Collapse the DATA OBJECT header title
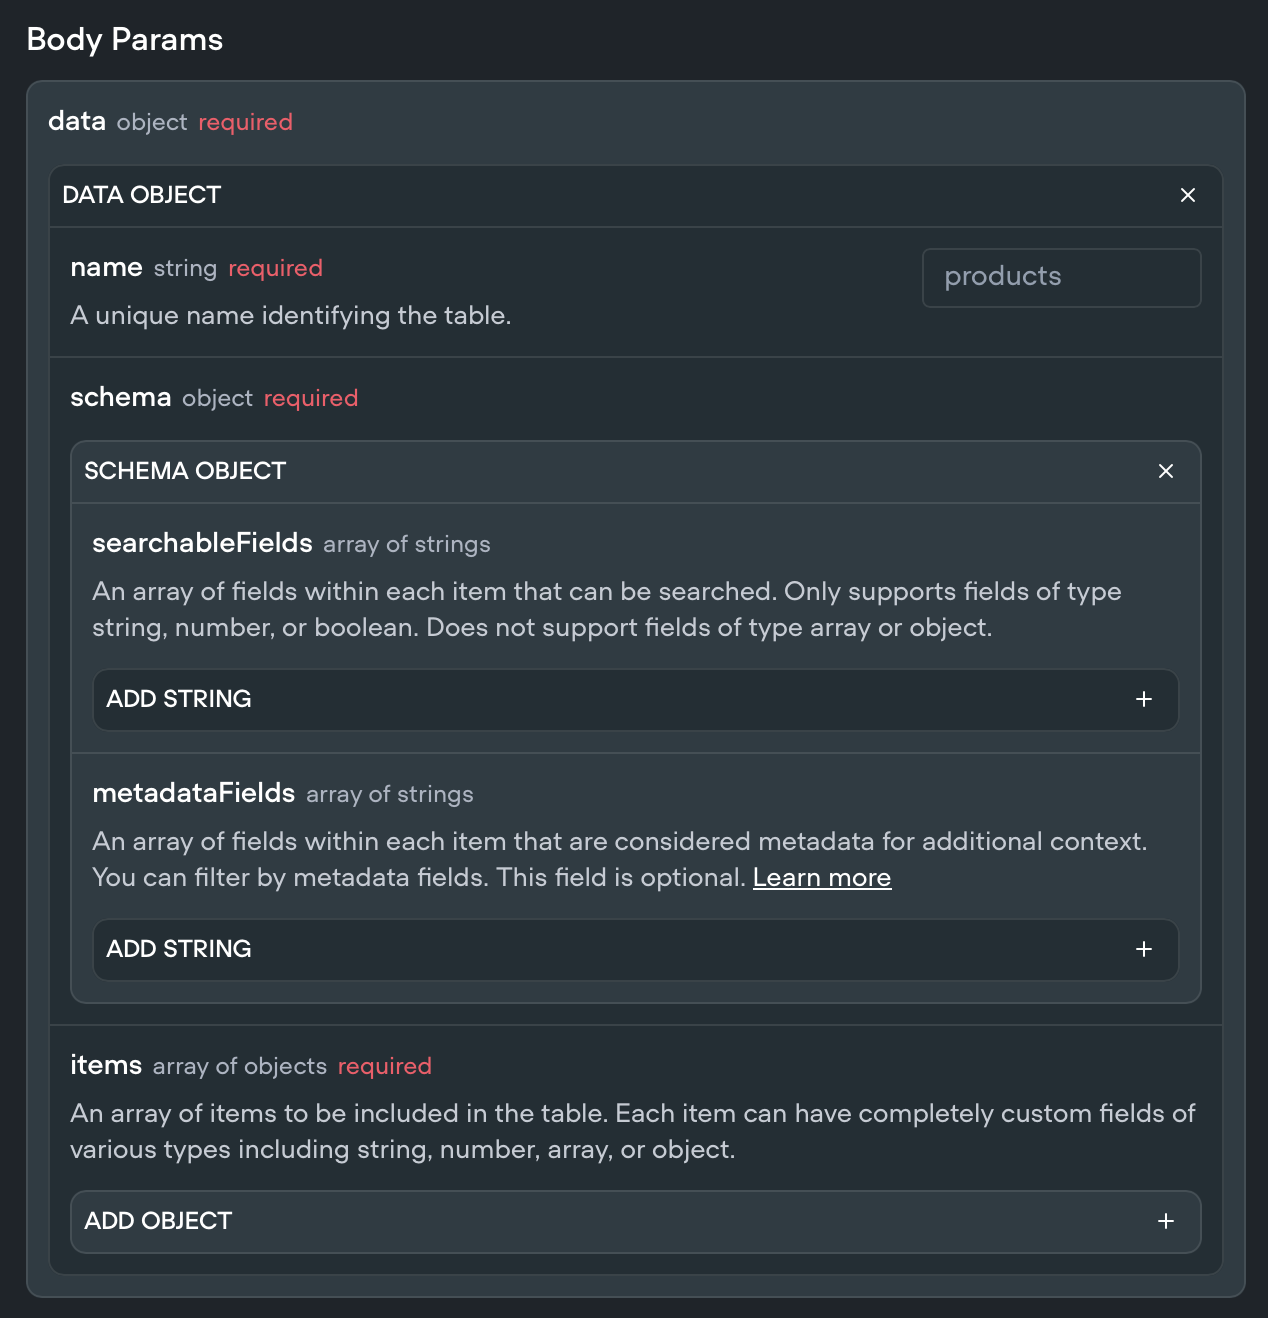Screen dimensions: 1268x1318 tap(142, 195)
